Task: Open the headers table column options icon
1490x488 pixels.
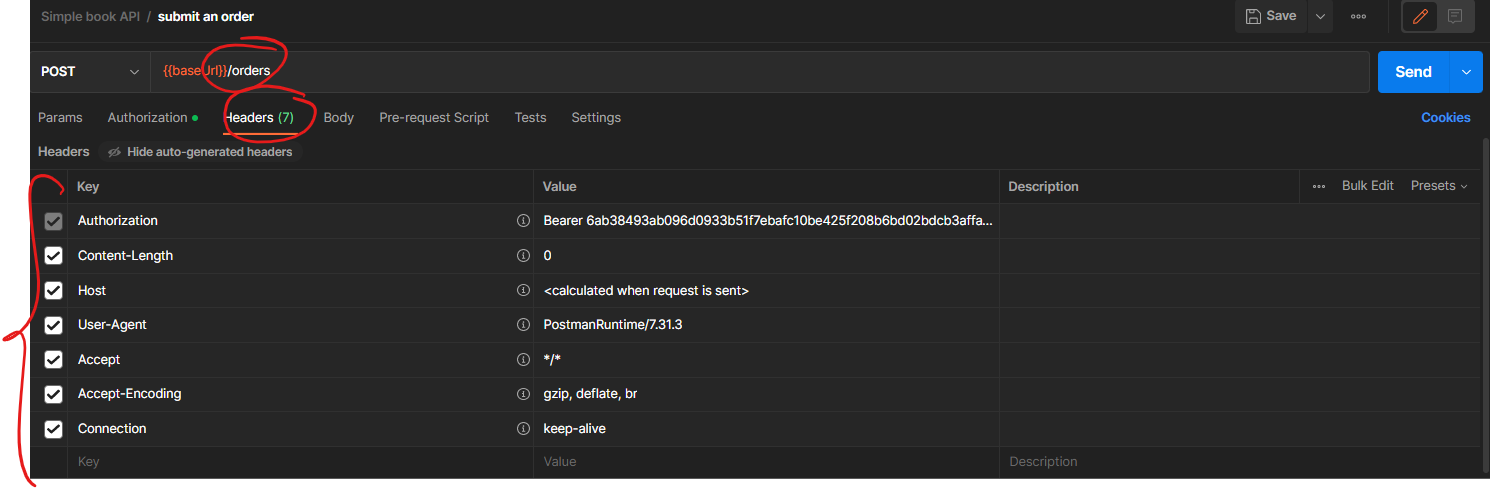Action: click(1319, 186)
